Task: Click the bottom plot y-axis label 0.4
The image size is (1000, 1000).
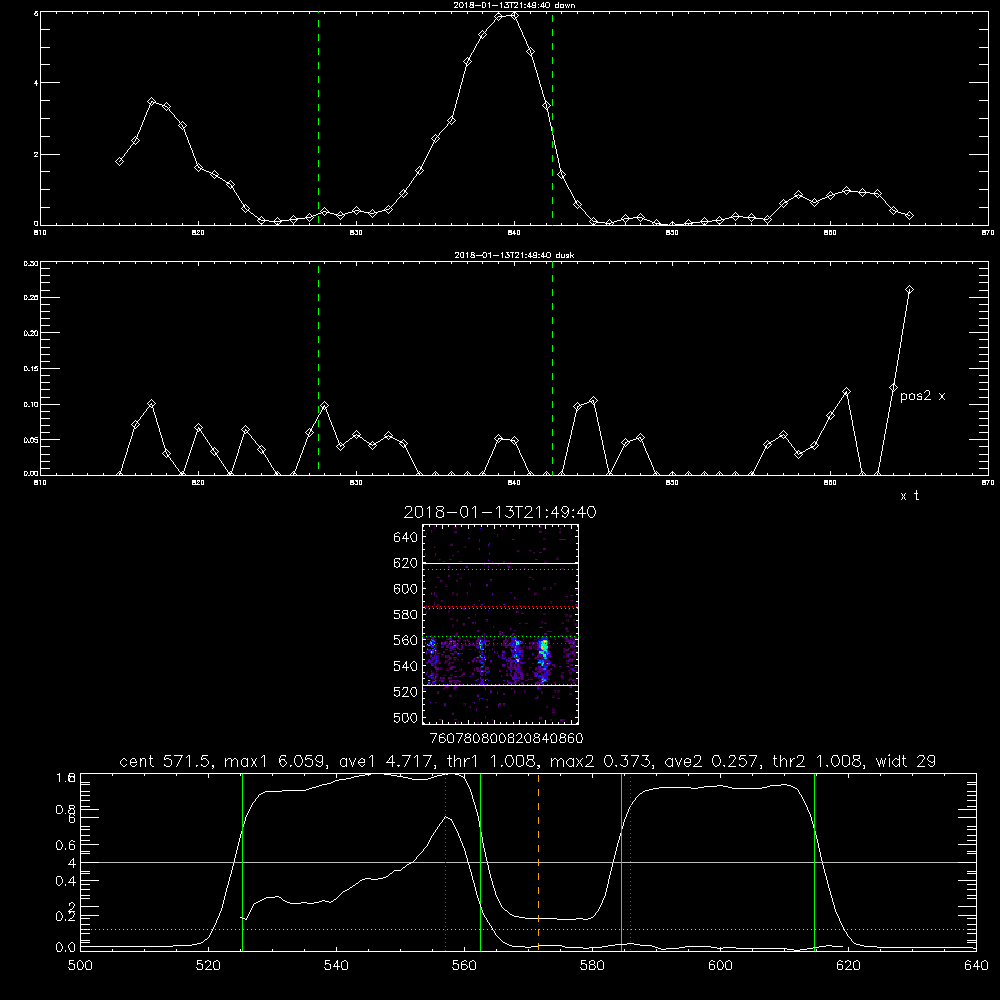Action: coord(67,881)
